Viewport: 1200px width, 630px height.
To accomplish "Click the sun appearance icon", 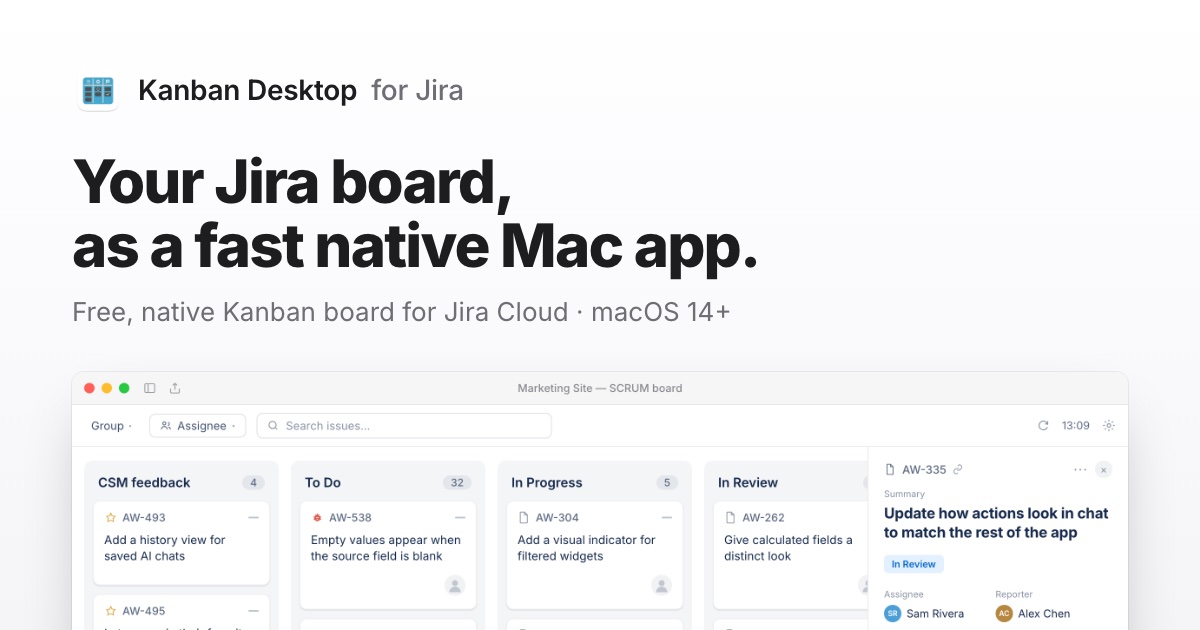I will click(1109, 426).
